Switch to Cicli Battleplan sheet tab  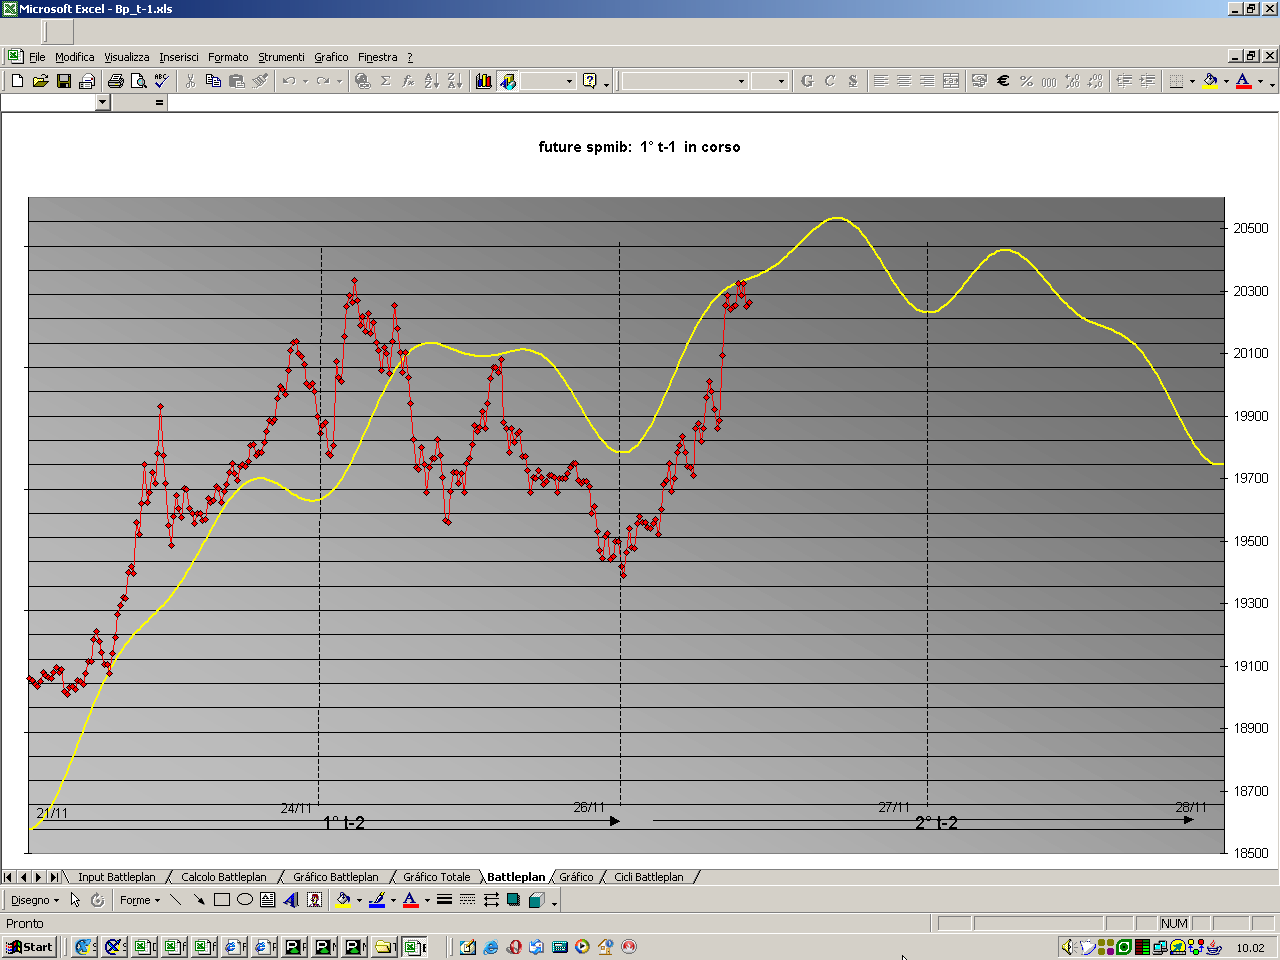(649, 877)
